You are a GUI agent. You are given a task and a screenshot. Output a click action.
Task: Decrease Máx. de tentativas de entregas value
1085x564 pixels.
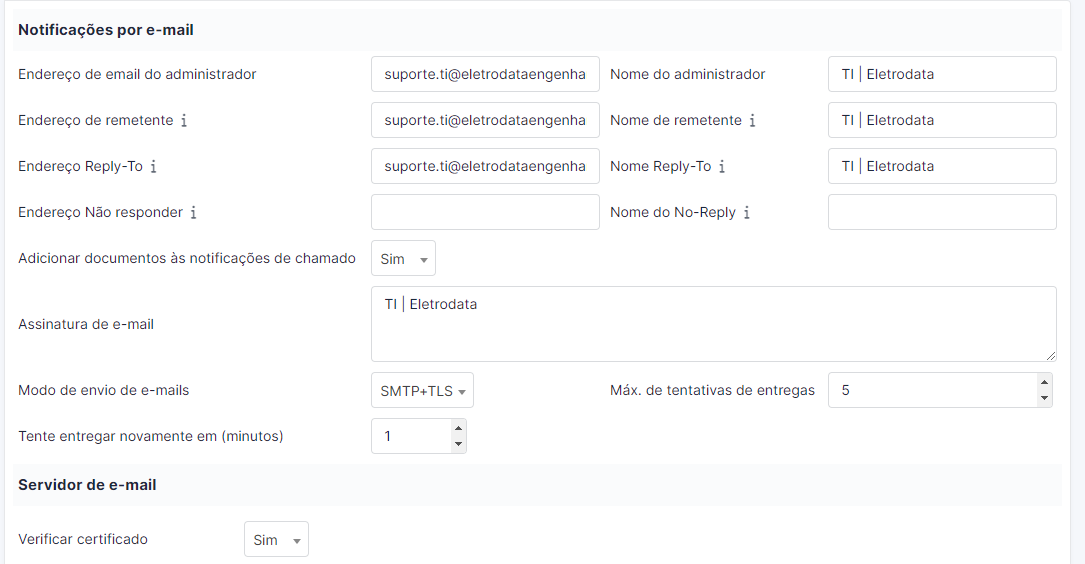1044,398
